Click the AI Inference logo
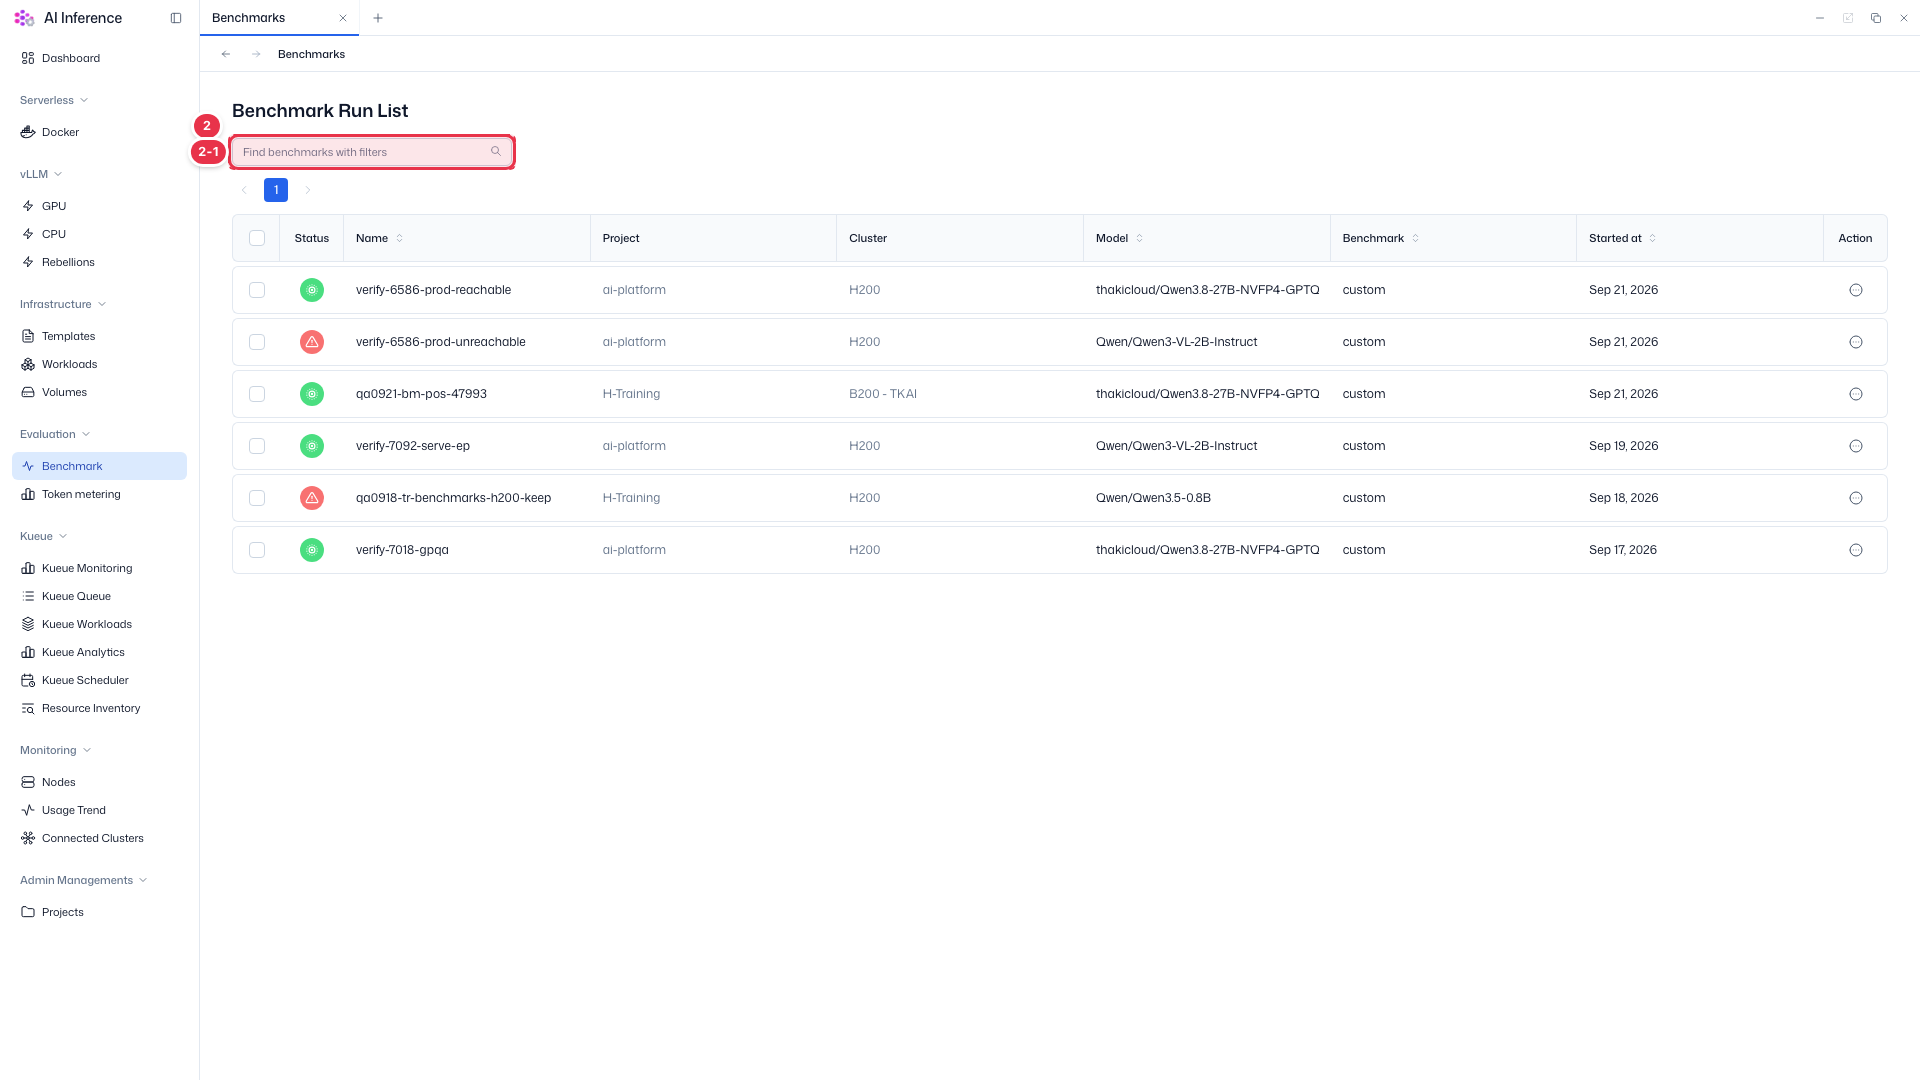The image size is (1920, 1080). tap(24, 18)
